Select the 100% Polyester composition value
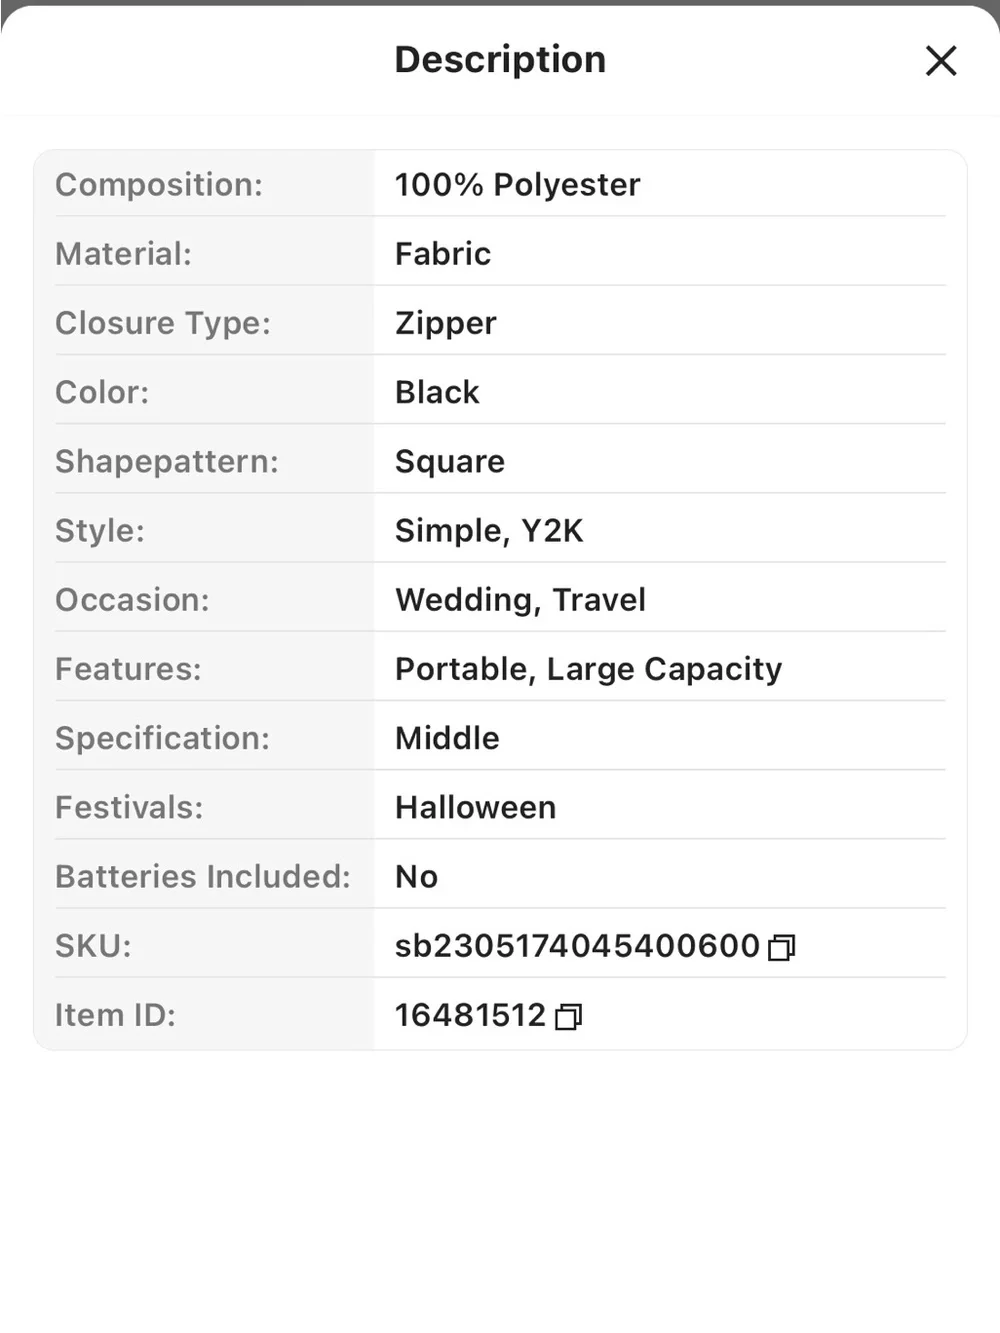The image size is (1000, 1333). 517,185
